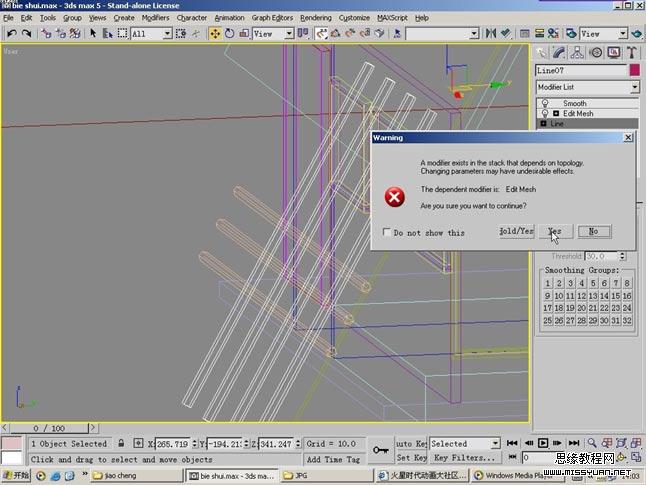Open the Rendering menu

[316, 18]
